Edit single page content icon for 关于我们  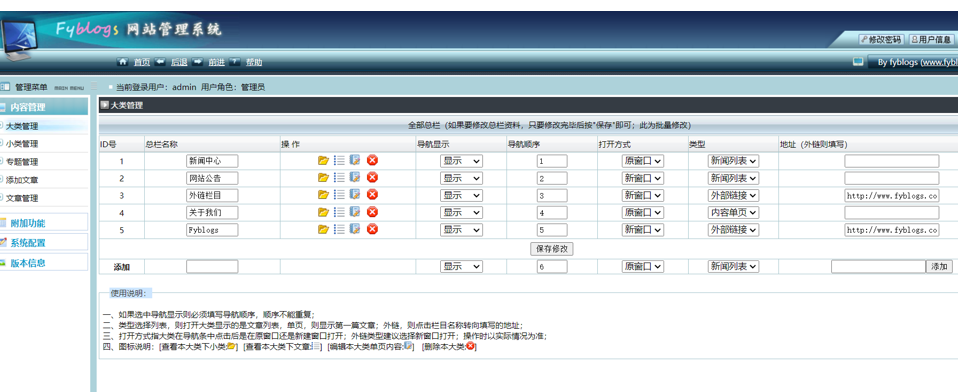coord(355,212)
